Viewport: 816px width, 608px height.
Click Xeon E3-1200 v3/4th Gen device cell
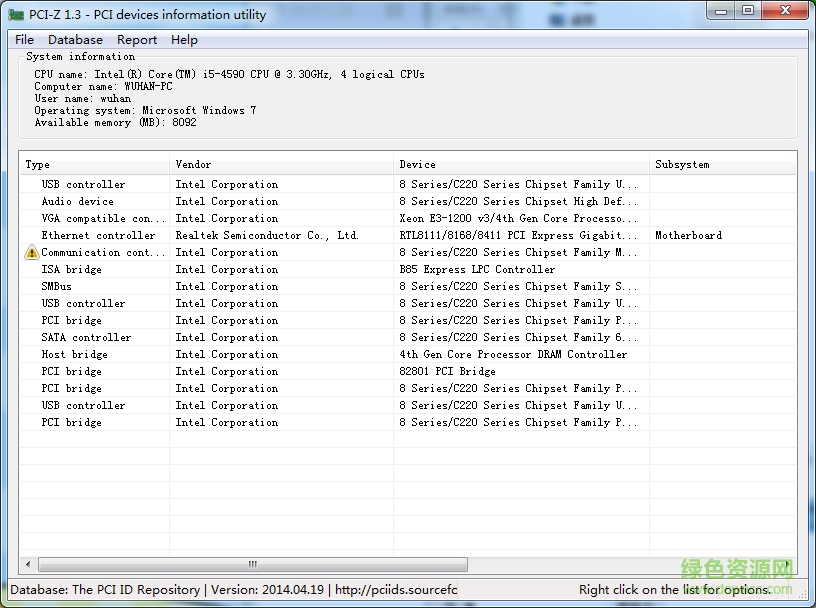click(518, 219)
